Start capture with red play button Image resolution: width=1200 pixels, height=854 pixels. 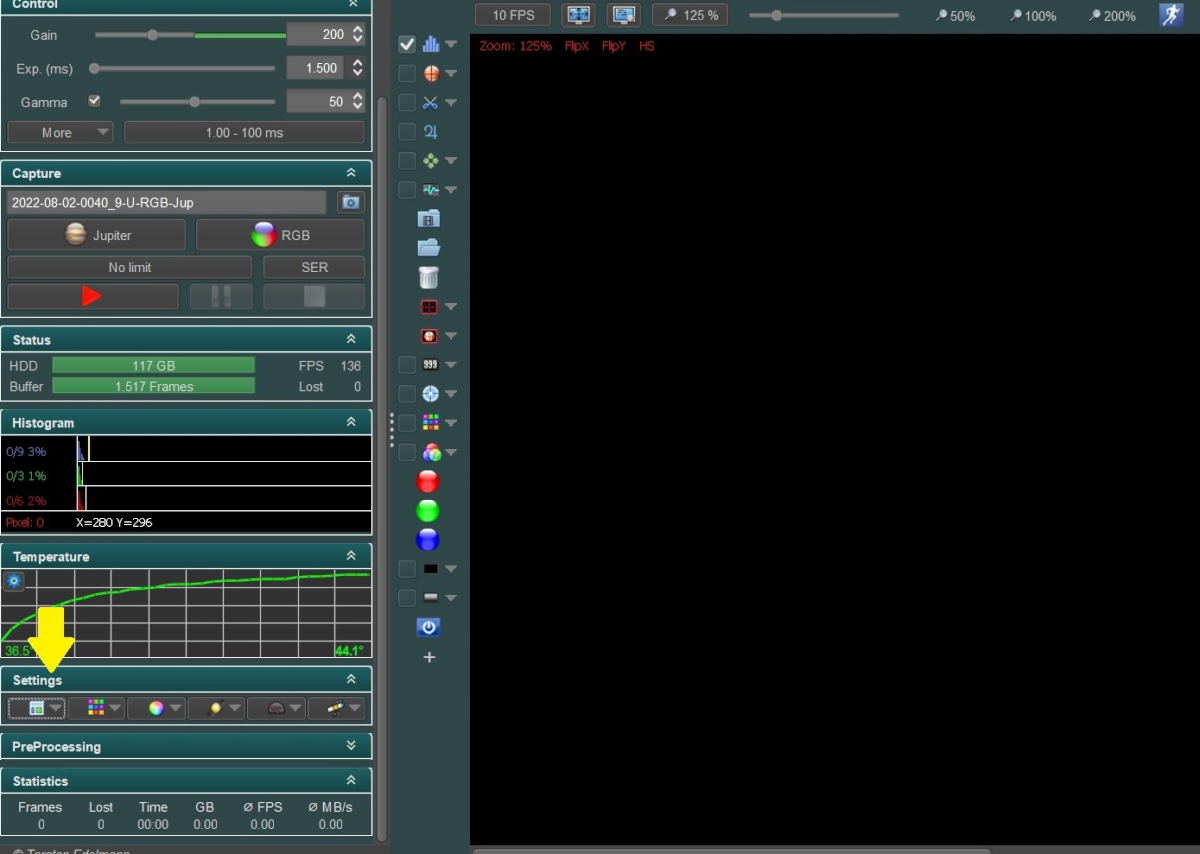click(92, 296)
